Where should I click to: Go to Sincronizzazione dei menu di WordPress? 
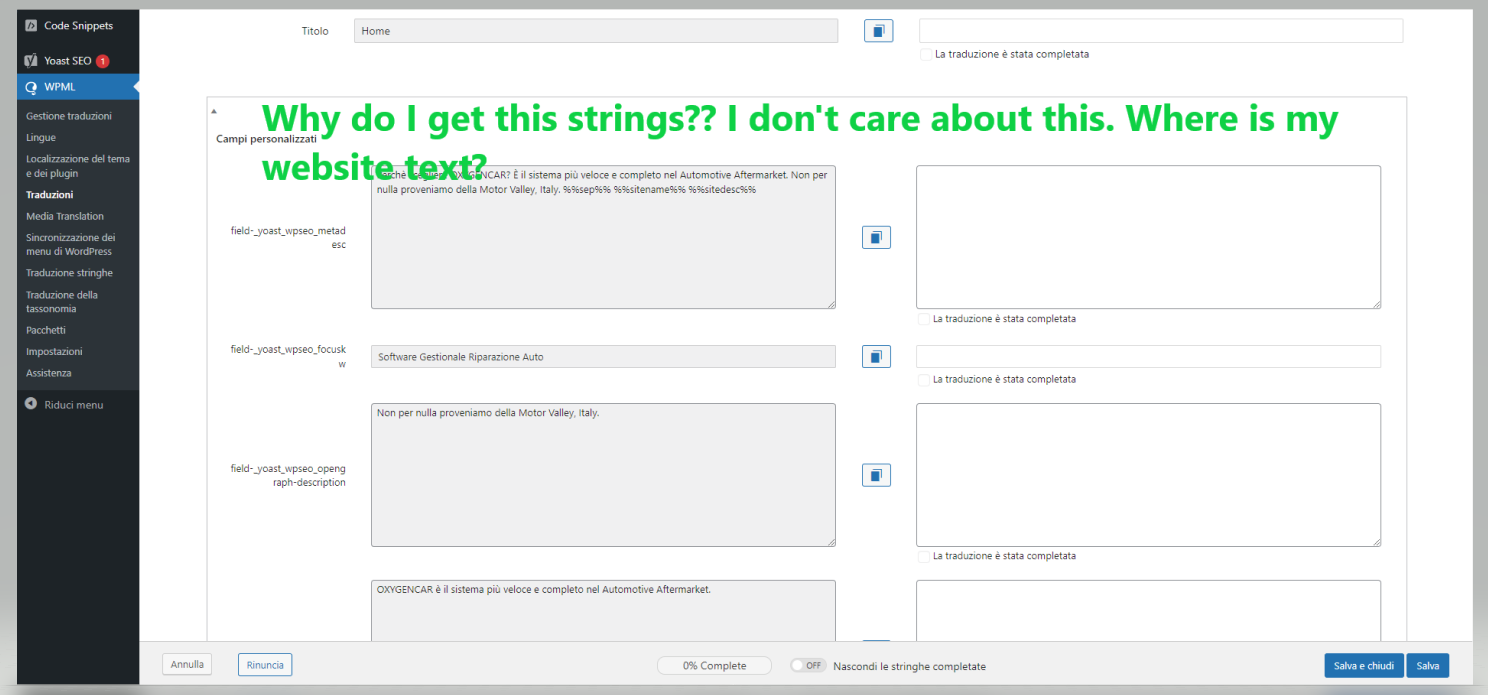click(71, 244)
